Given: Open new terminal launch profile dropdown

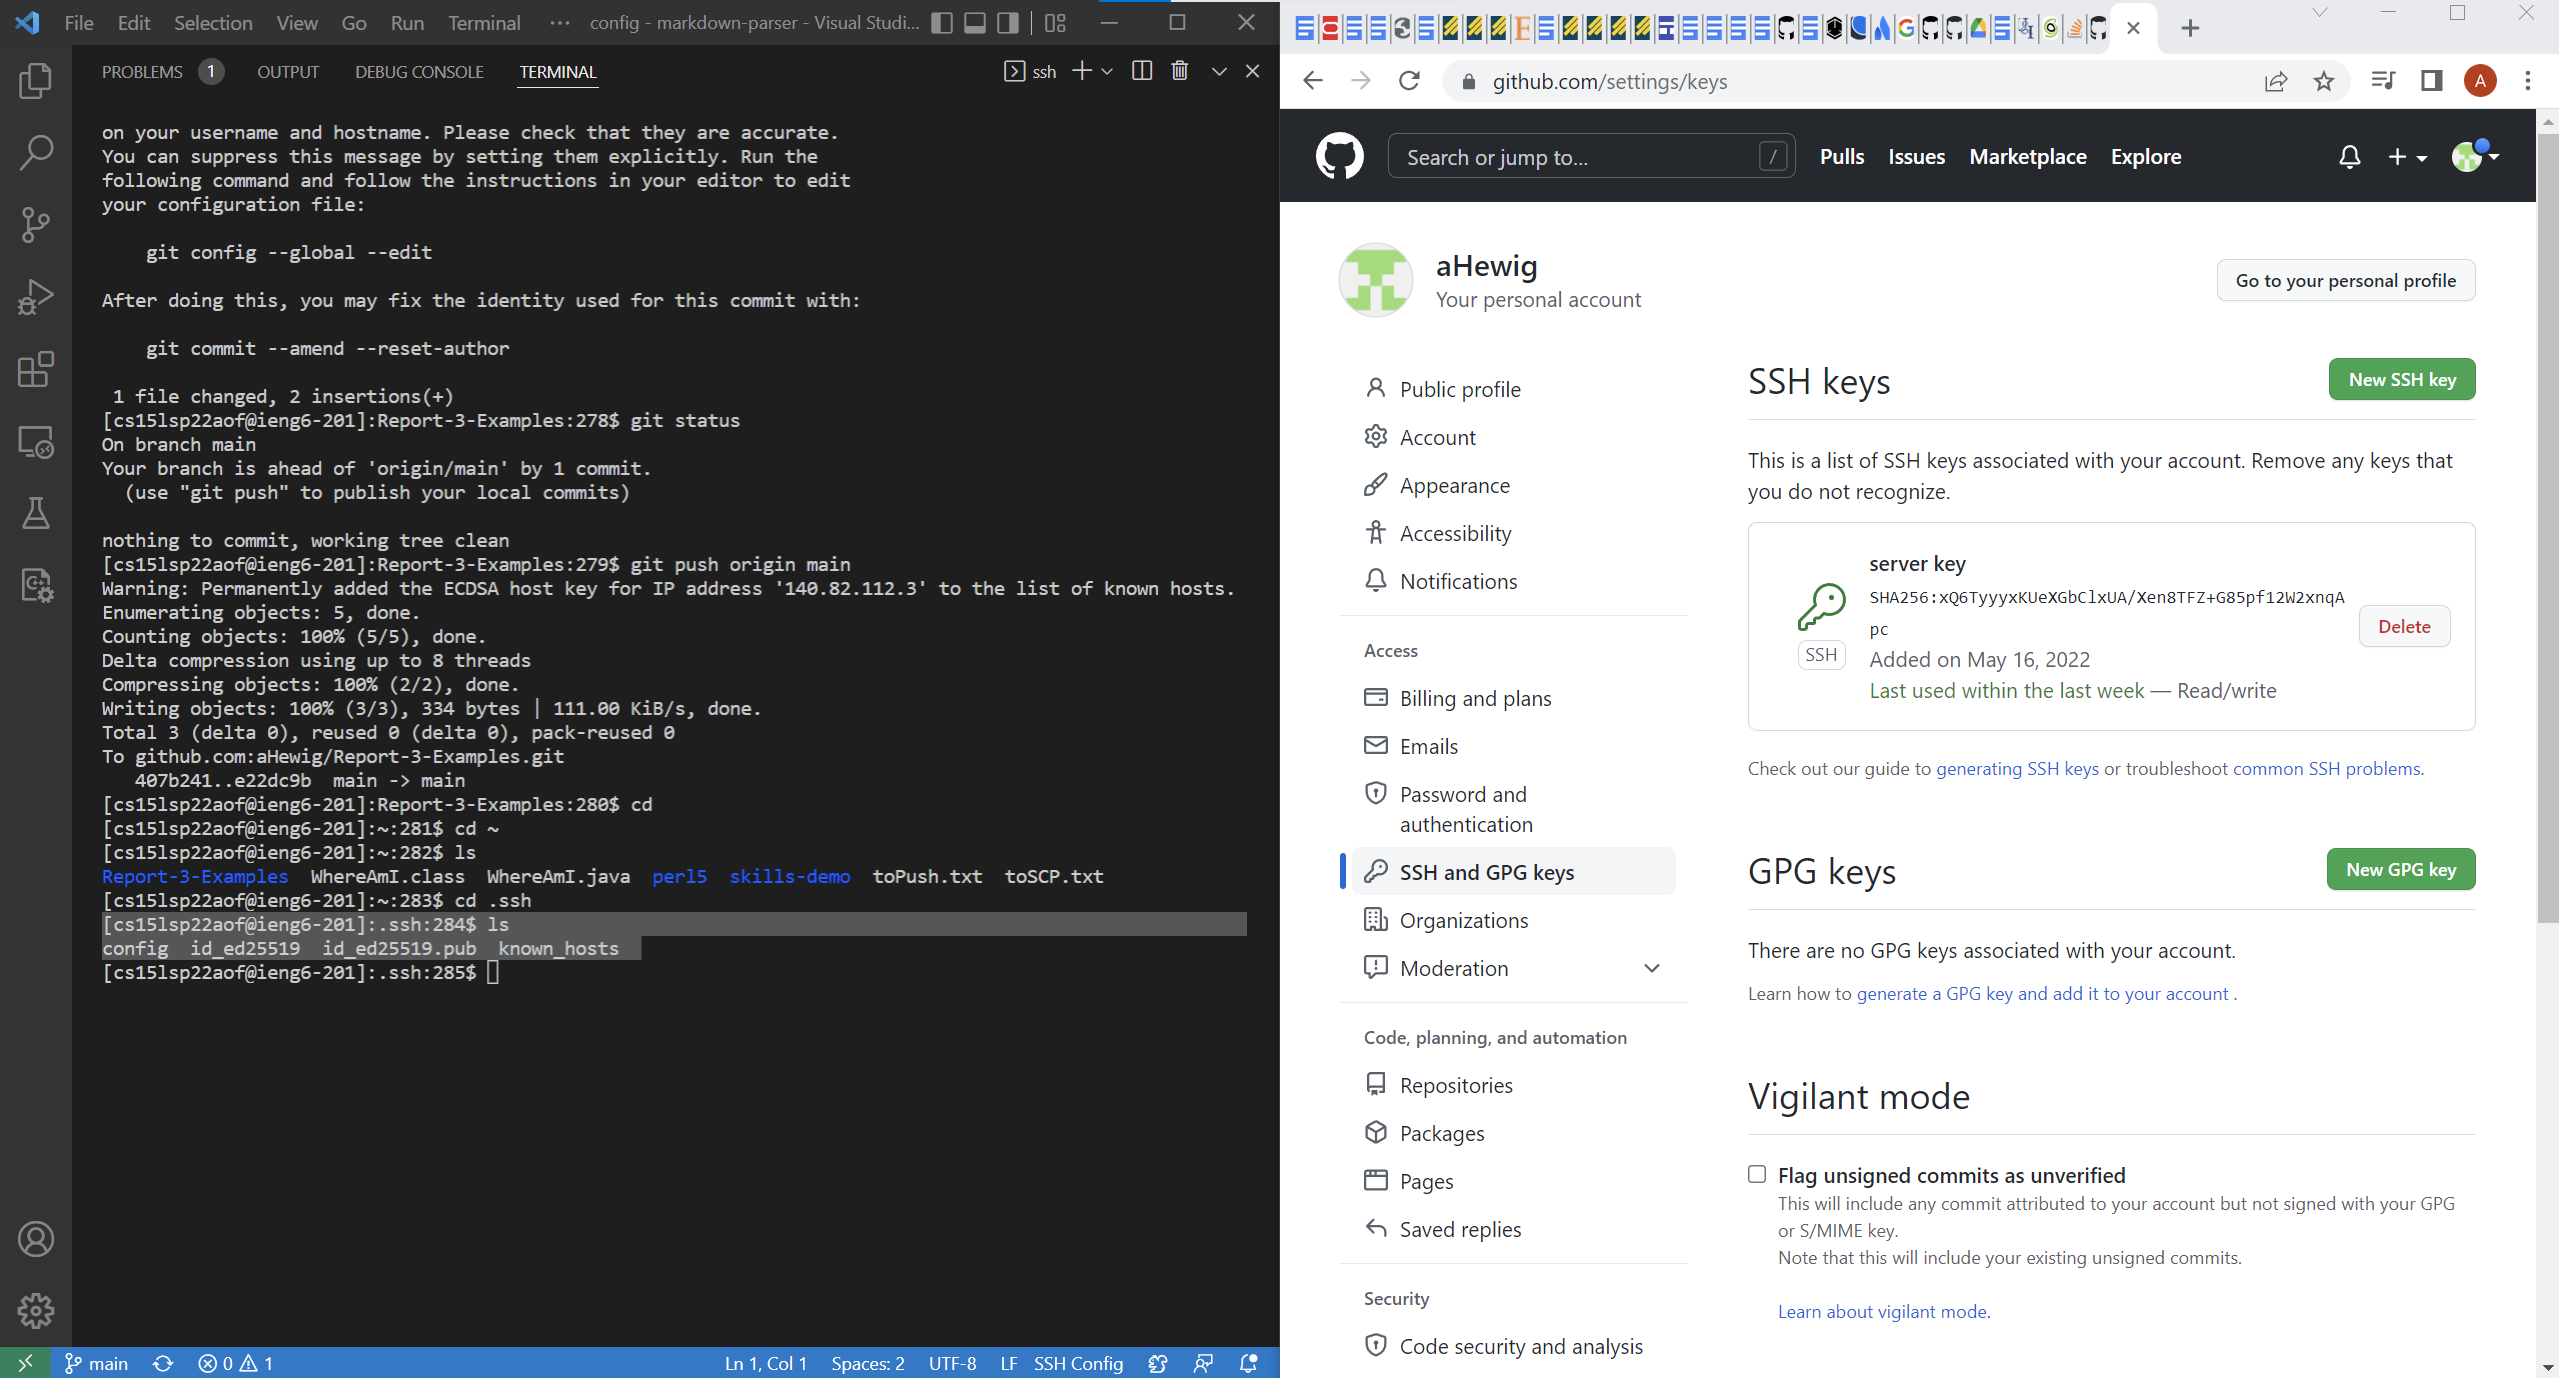Looking at the screenshot, I should click(1107, 71).
